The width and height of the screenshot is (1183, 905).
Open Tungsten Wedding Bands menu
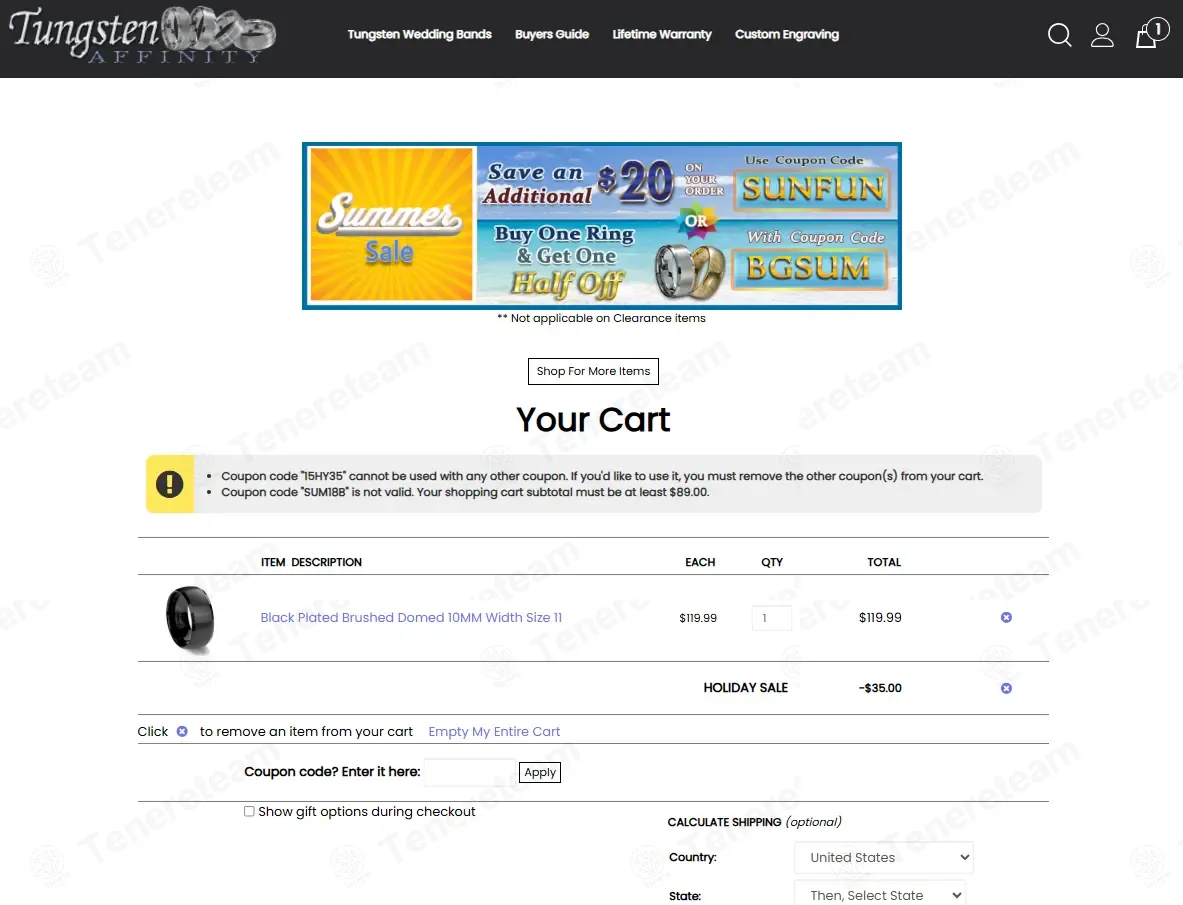tap(419, 34)
